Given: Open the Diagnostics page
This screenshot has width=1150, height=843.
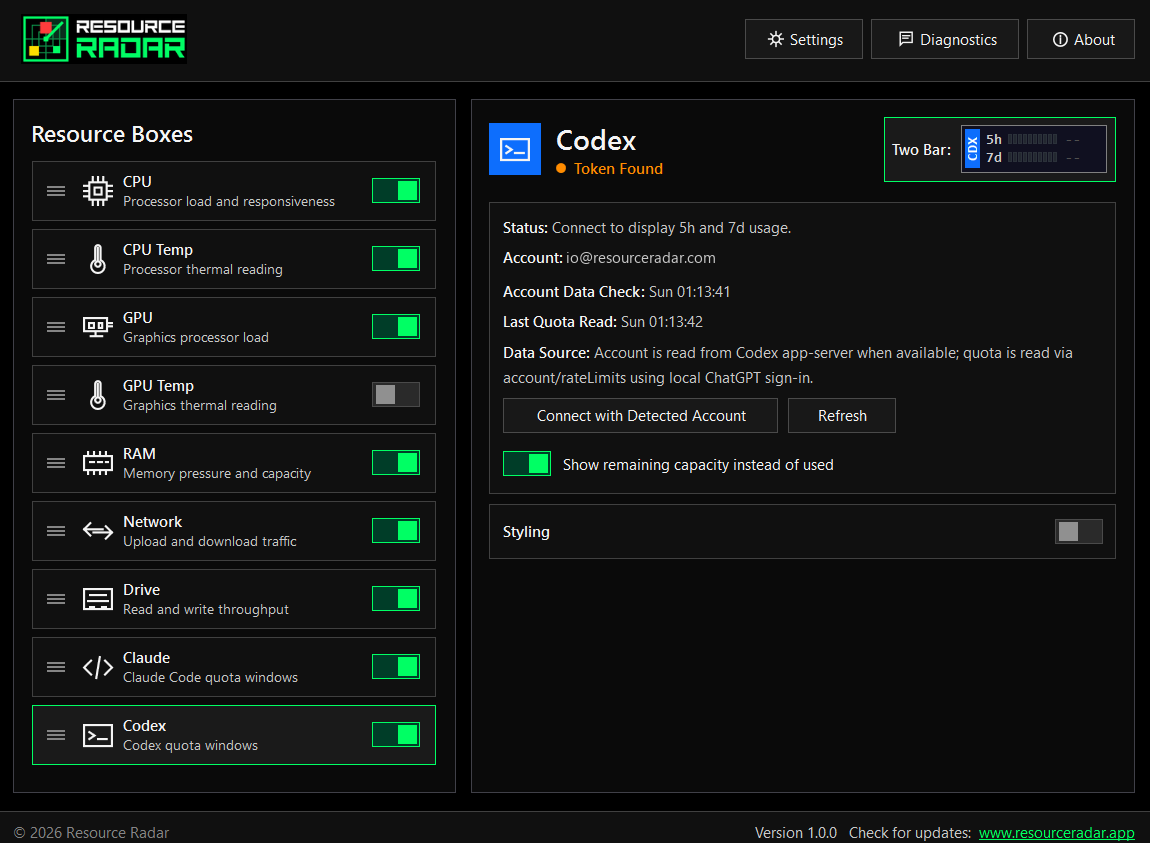Looking at the screenshot, I should point(945,40).
